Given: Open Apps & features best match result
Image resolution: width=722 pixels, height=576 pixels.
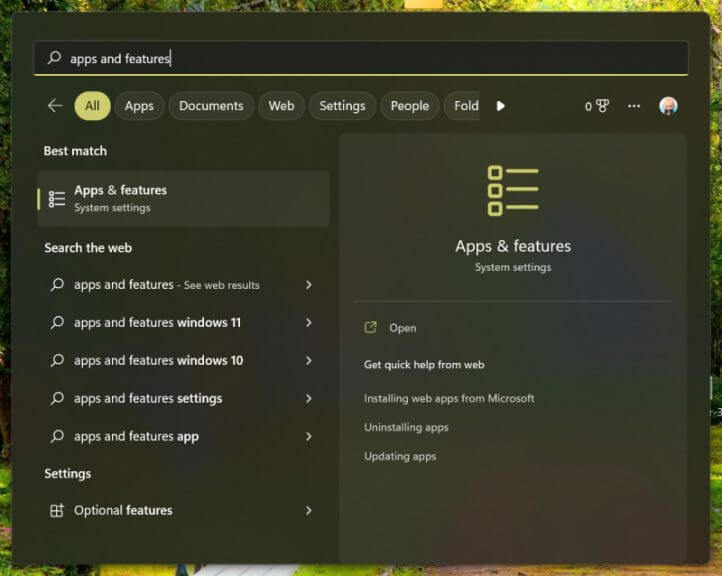Looking at the screenshot, I should pos(183,199).
